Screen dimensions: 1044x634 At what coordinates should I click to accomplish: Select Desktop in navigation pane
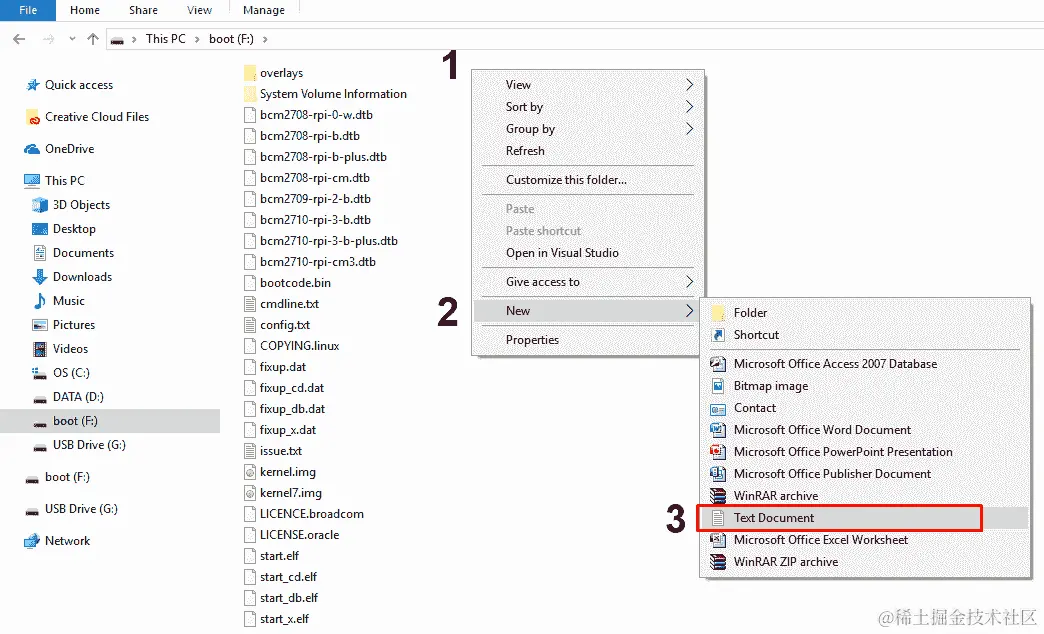(74, 229)
